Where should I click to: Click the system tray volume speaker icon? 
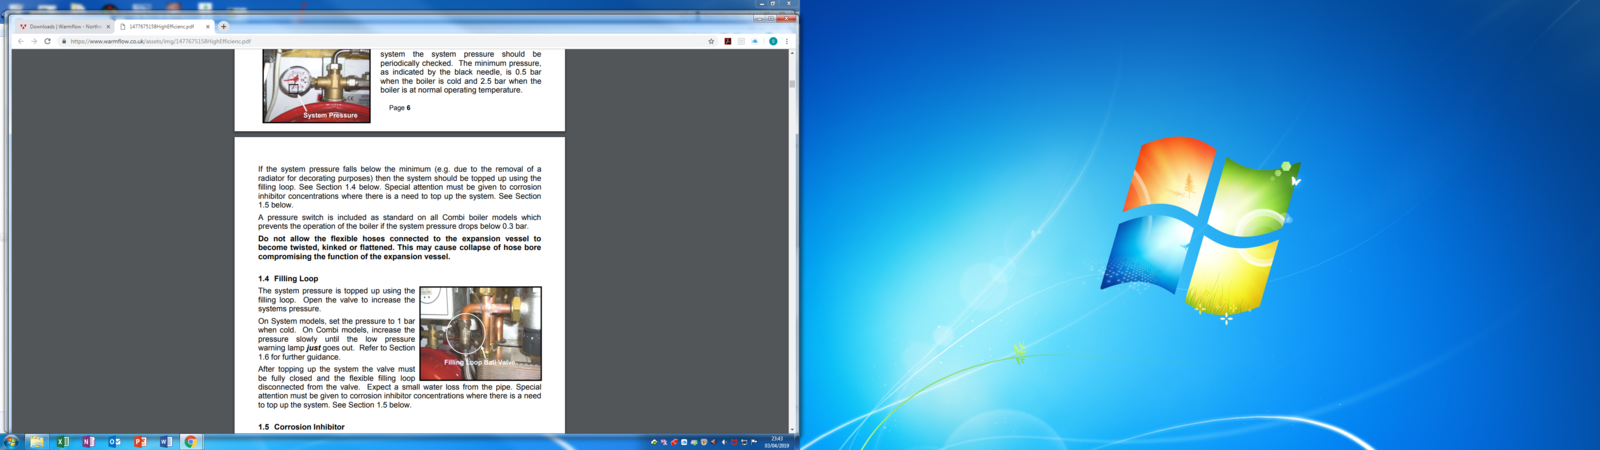(x=724, y=442)
